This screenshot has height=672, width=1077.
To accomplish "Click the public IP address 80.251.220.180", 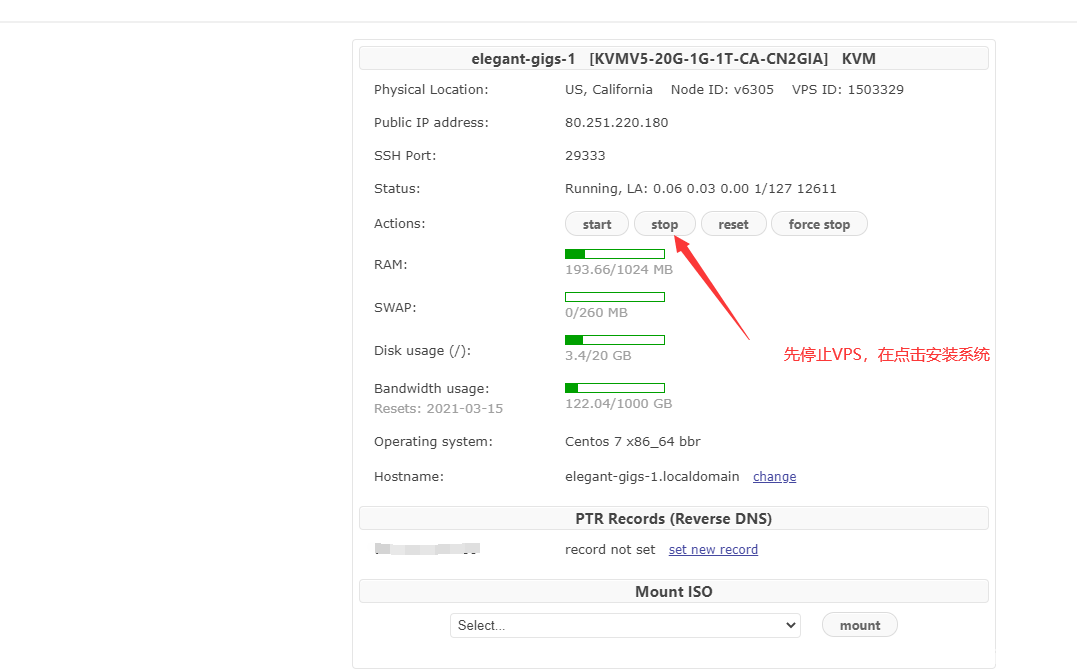I will 616,123.
